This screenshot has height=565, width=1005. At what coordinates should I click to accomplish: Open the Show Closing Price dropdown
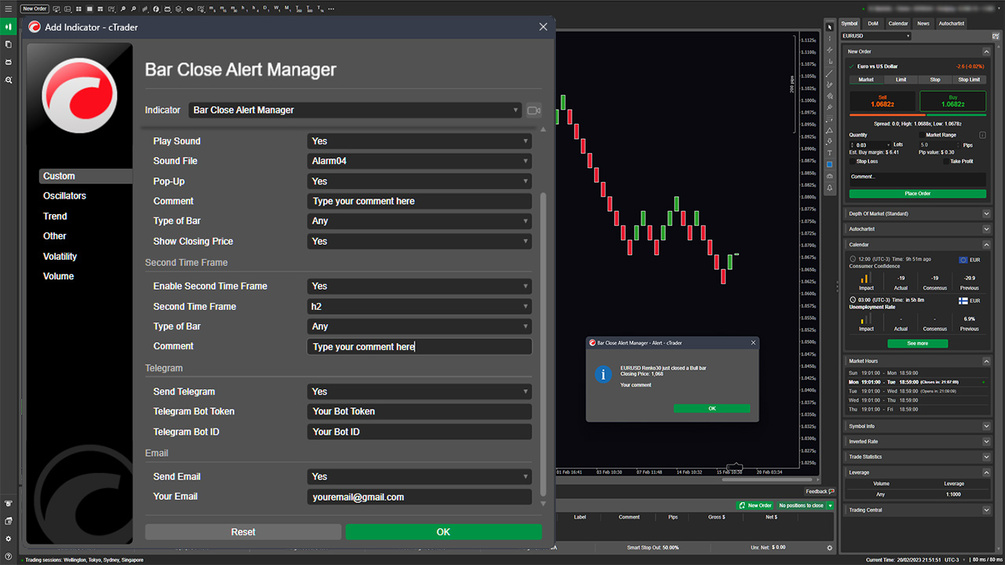(x=419, y=242)
